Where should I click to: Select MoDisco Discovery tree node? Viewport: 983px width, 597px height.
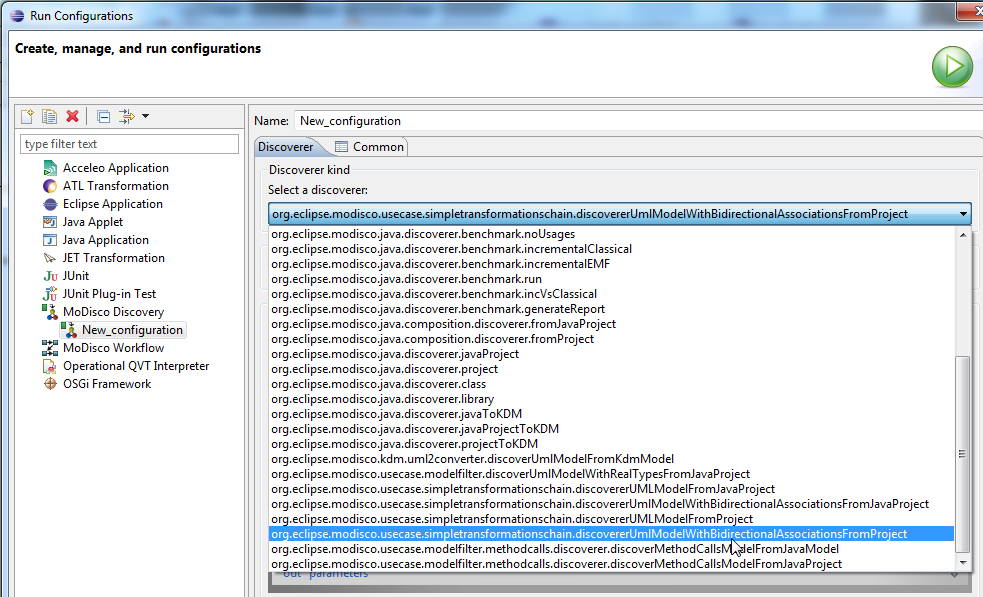click(113, 312)
